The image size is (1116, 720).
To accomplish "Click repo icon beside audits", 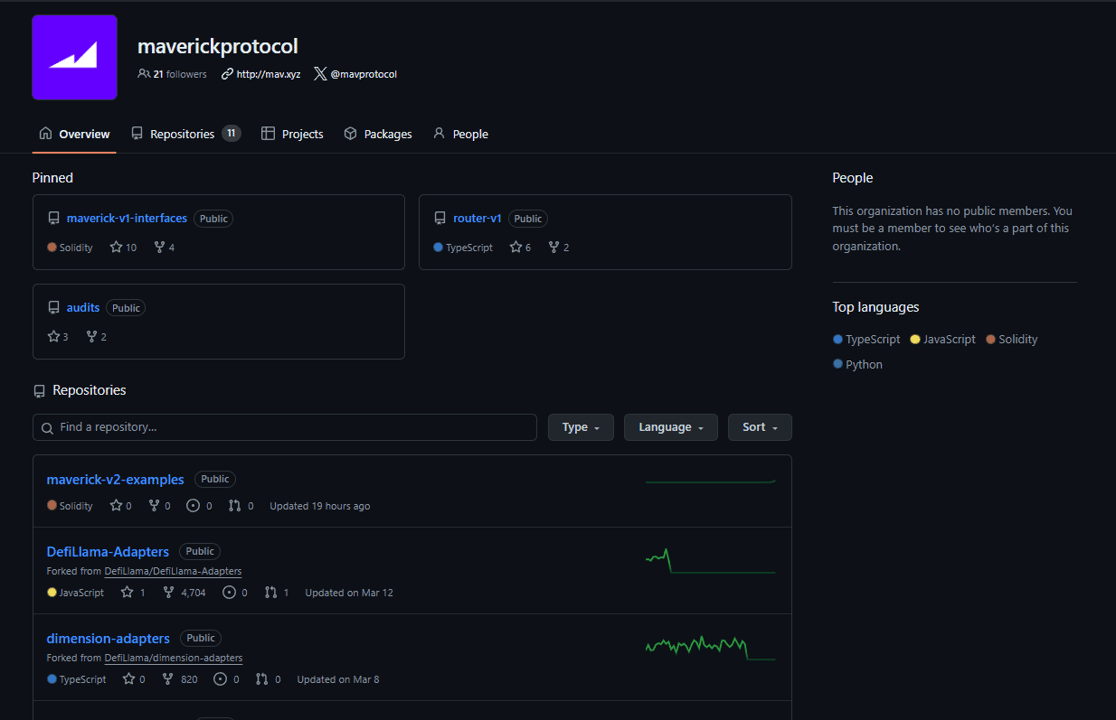I will 53,307.
